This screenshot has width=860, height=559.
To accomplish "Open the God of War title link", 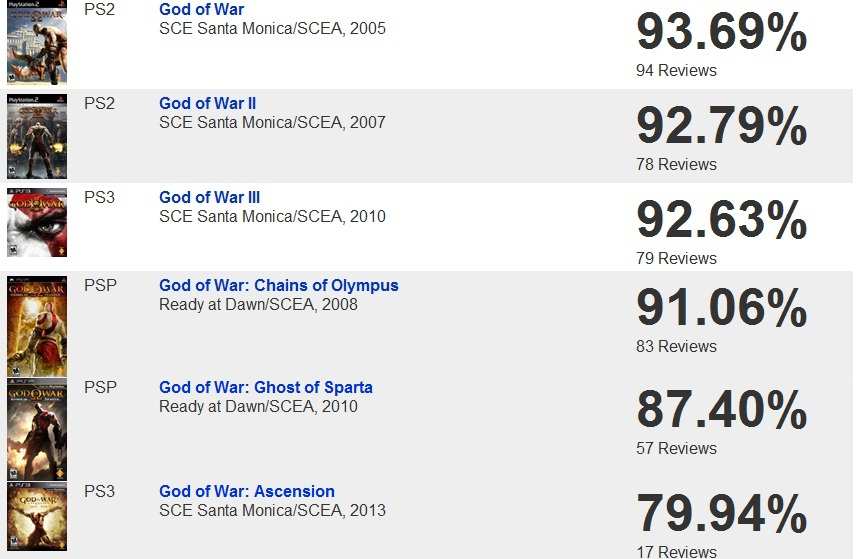I will tap(201, 9).
